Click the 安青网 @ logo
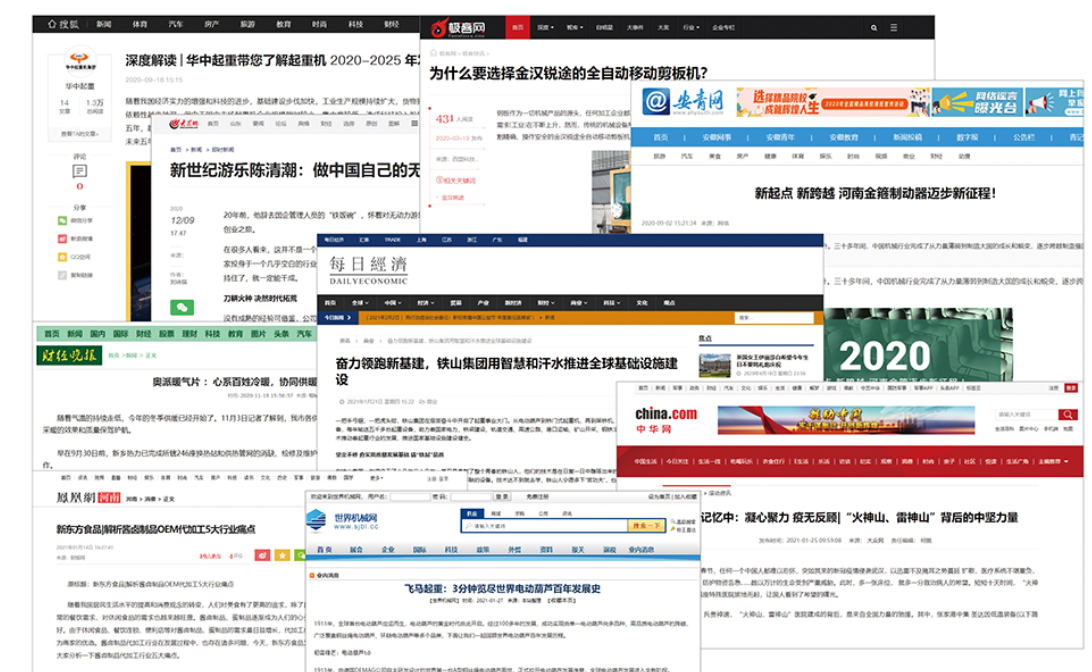1092x672 pixels. [x=656, y=102]
